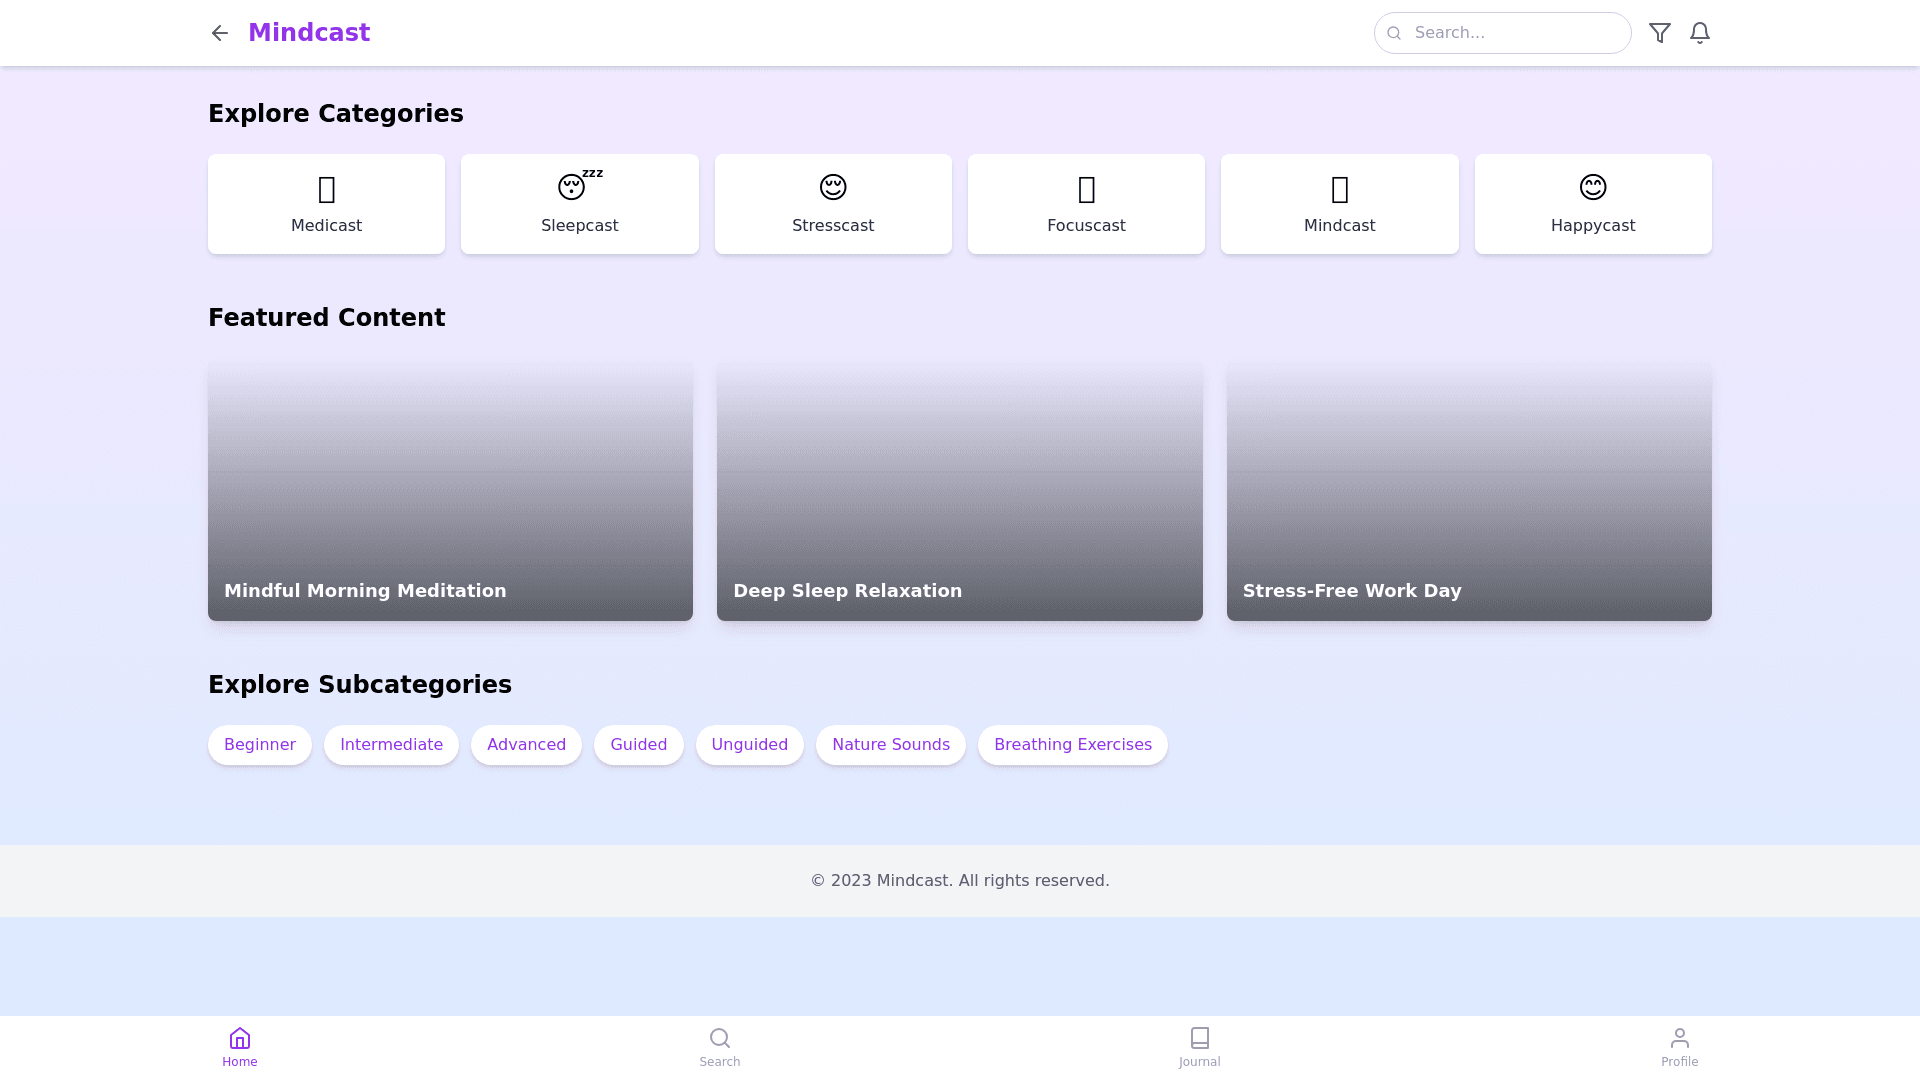Switch to Search tab in bottom bar
The image size is (1920, 1080).
pyautogui.click(x=719, y=1047)
